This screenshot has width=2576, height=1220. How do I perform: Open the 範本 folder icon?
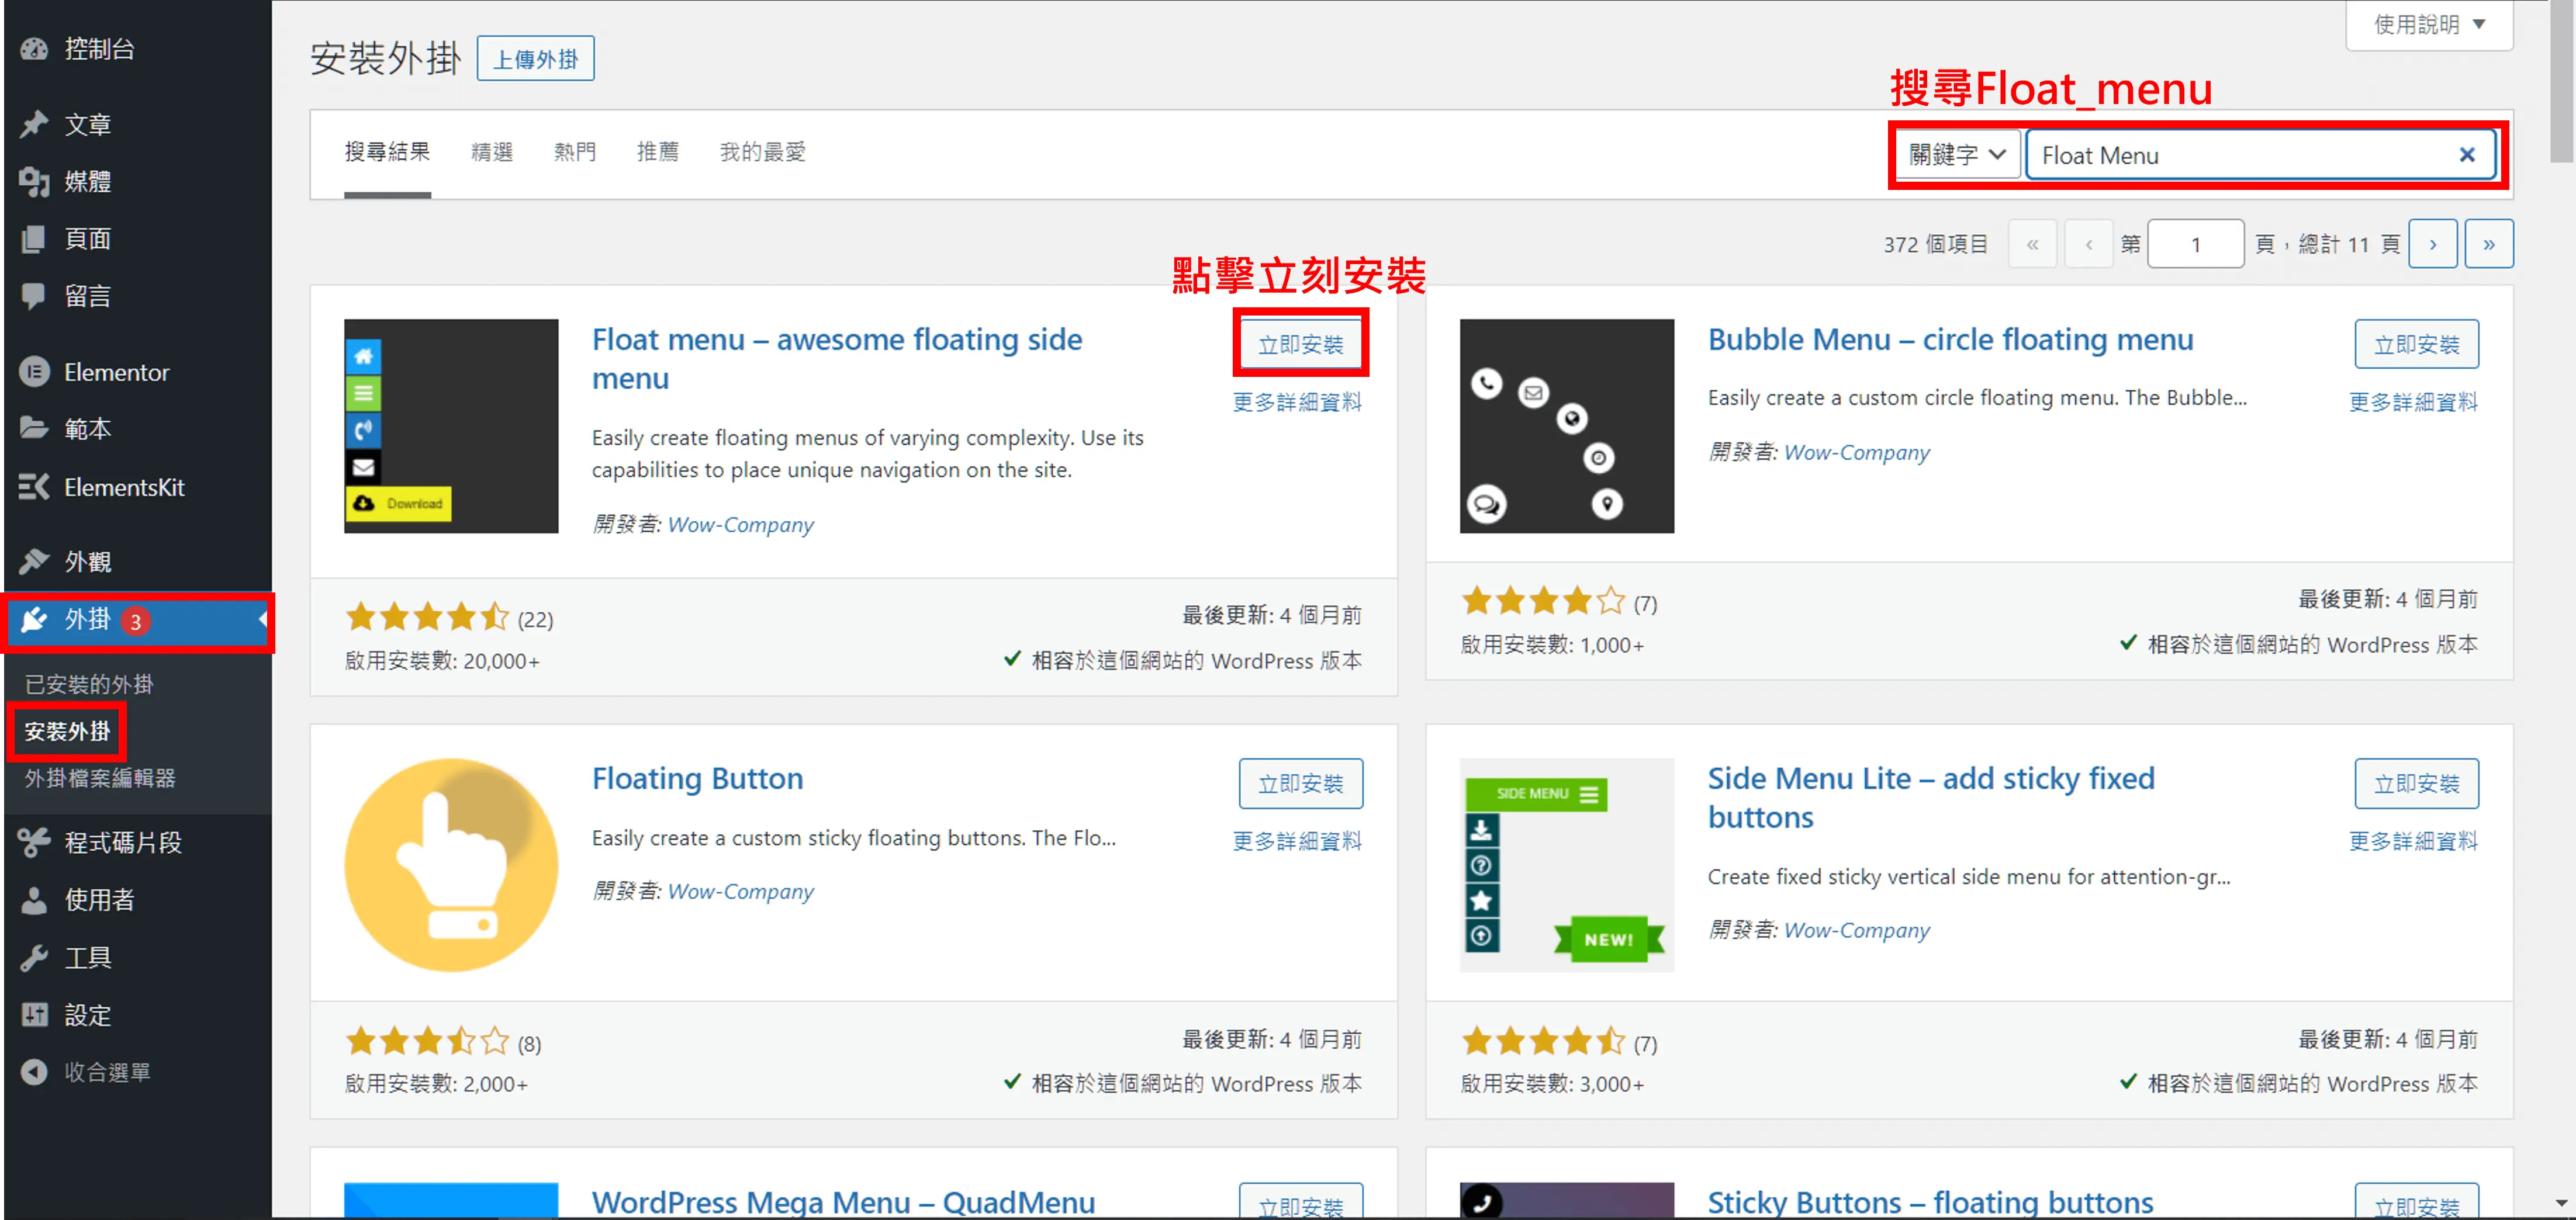35,428
